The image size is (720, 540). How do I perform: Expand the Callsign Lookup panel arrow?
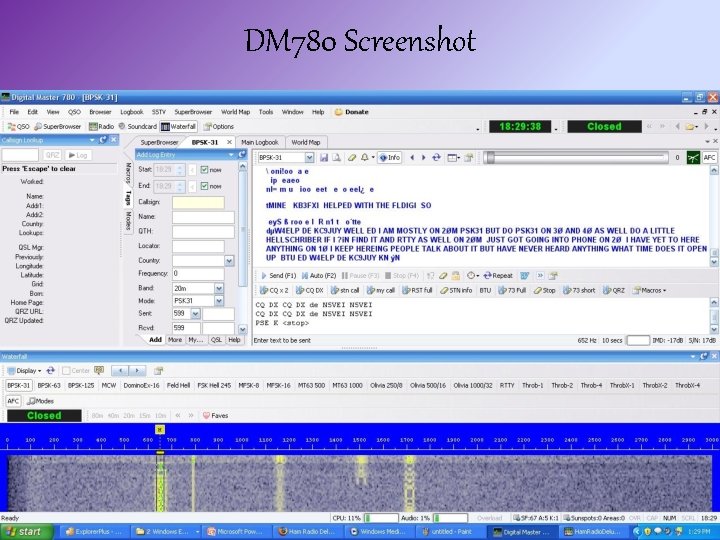click(x=92, y=140)
